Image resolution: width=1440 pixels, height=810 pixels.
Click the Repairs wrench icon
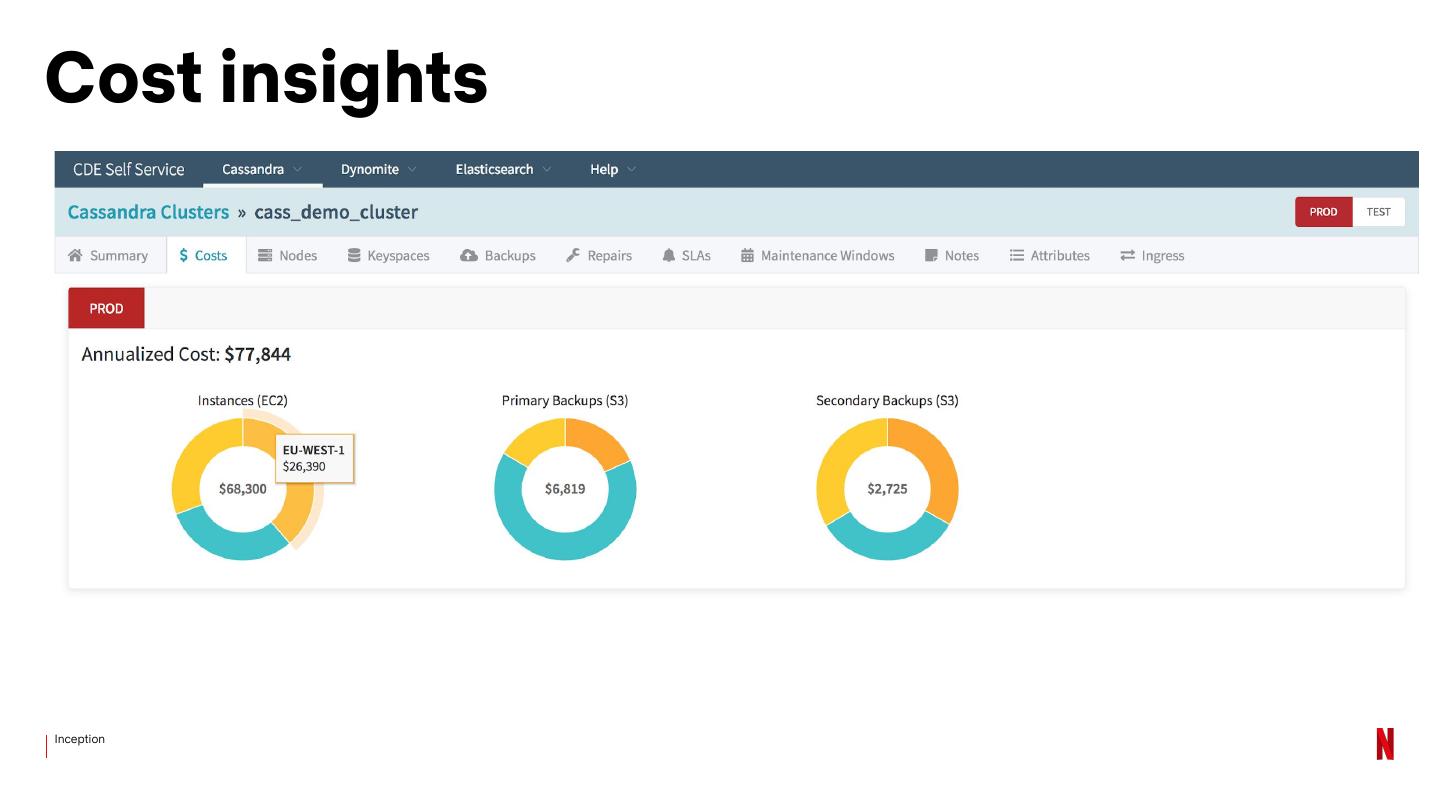point(573,256)
